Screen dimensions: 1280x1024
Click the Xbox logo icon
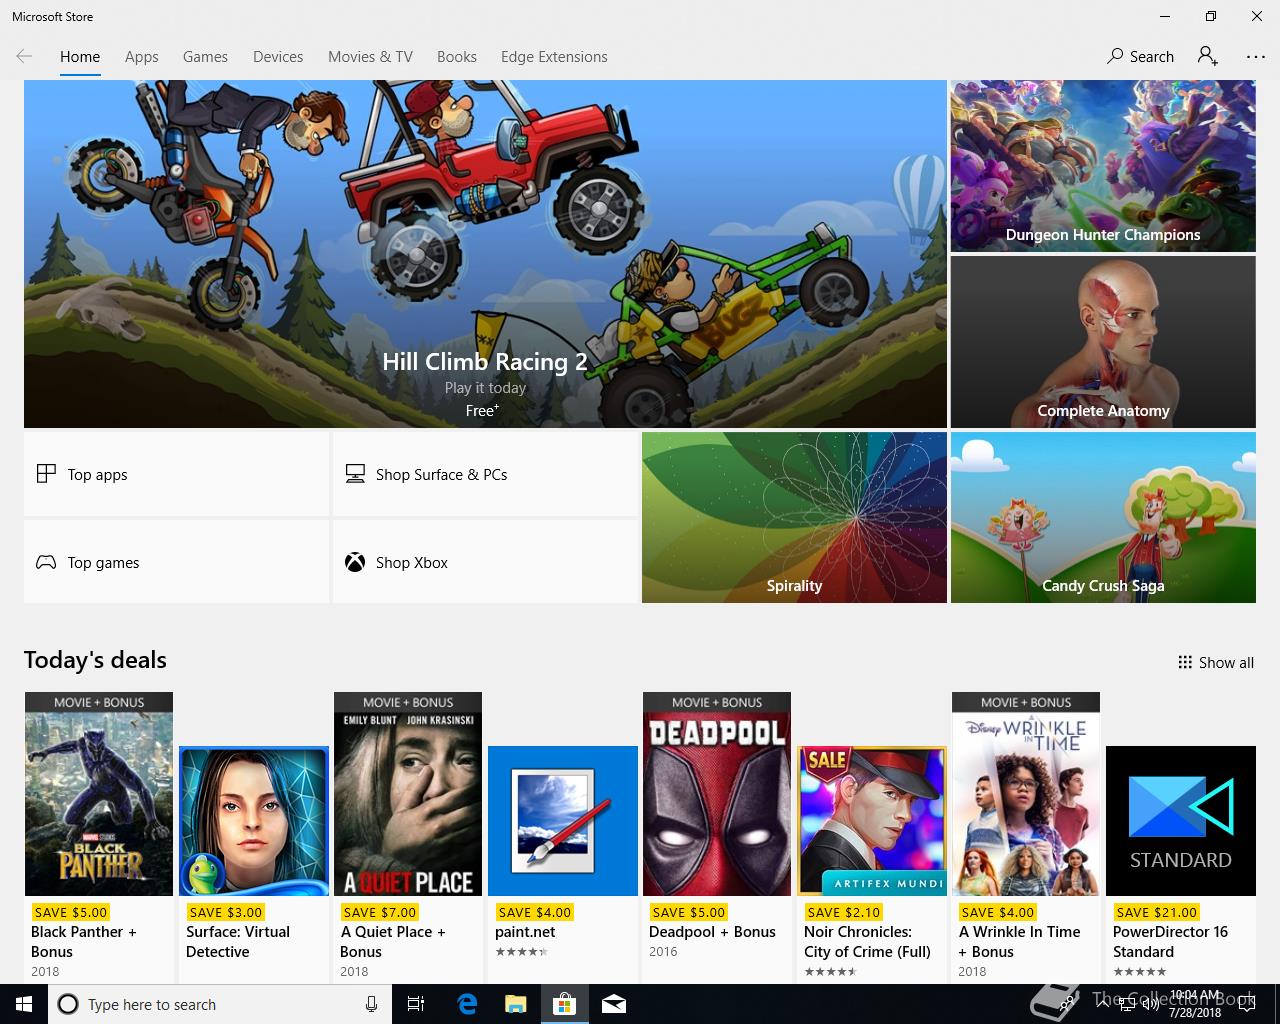355,562
